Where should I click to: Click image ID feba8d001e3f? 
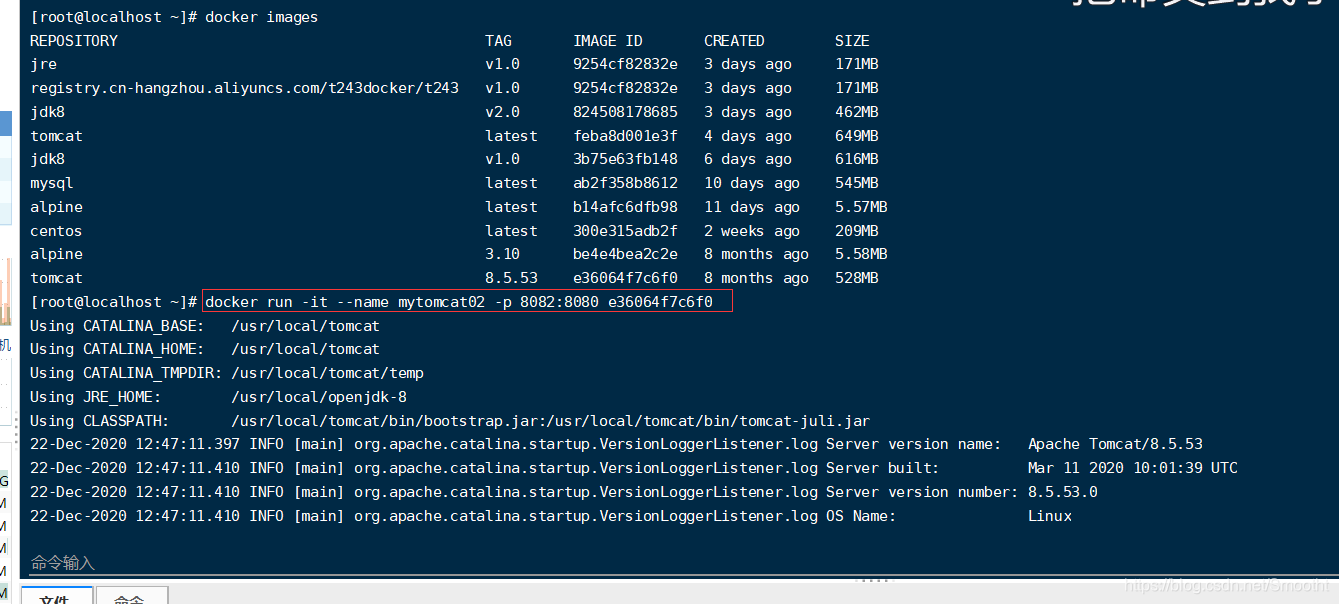[x=625, y=136]
